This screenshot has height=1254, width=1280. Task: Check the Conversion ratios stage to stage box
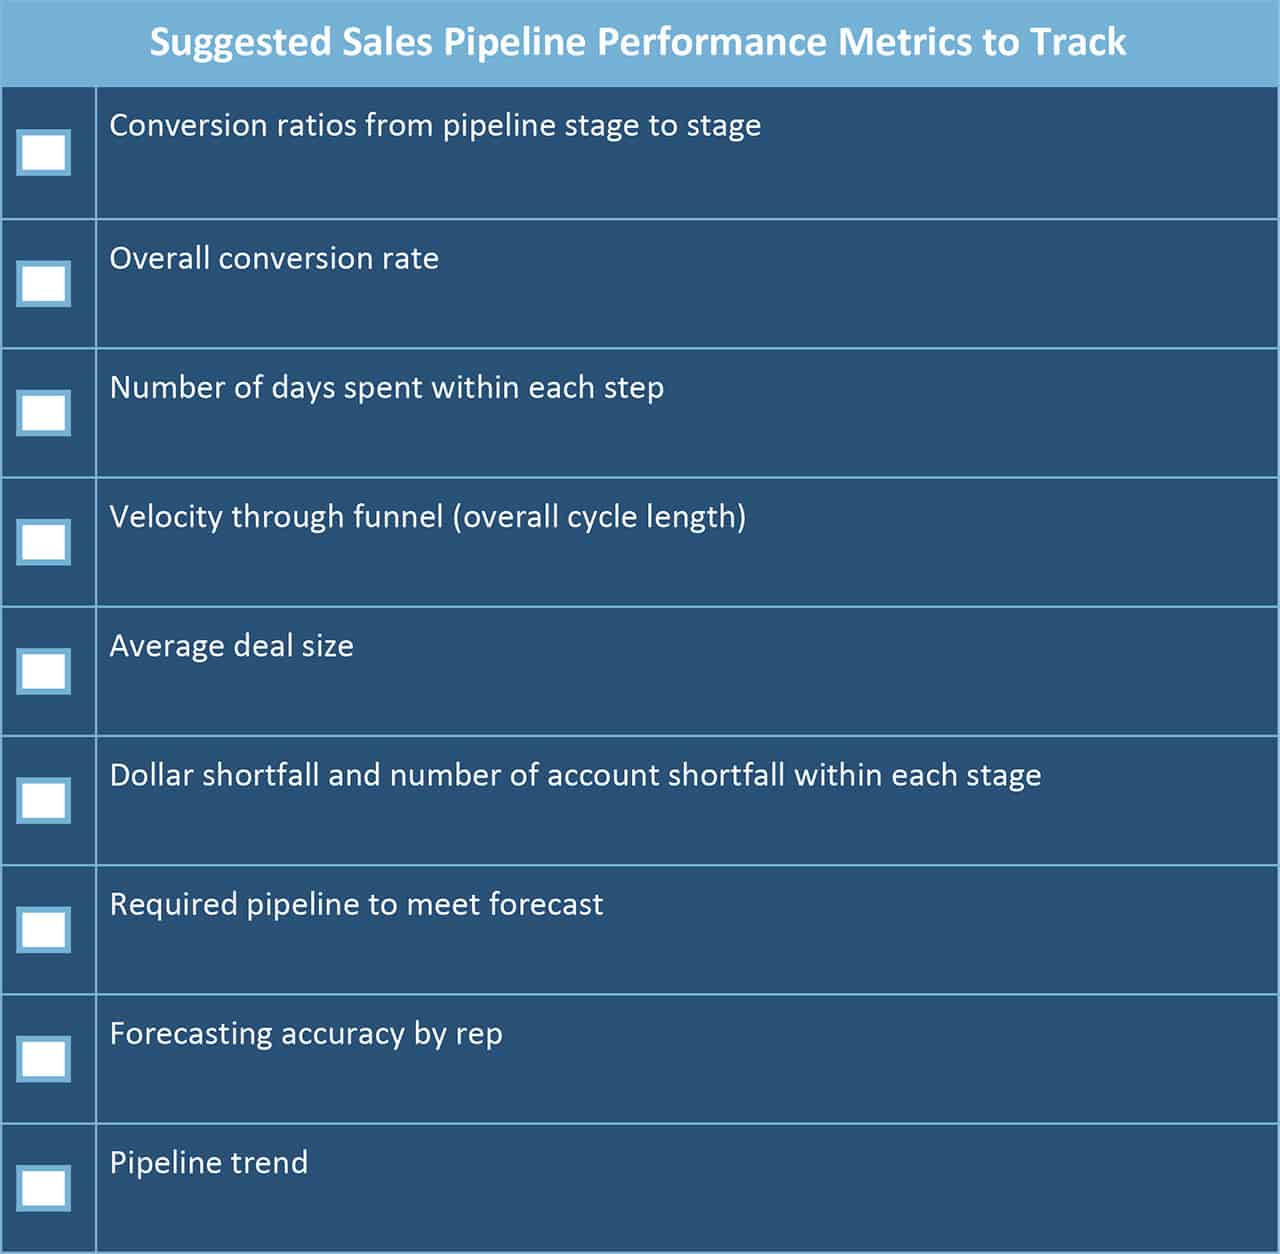tap(44, 153)
